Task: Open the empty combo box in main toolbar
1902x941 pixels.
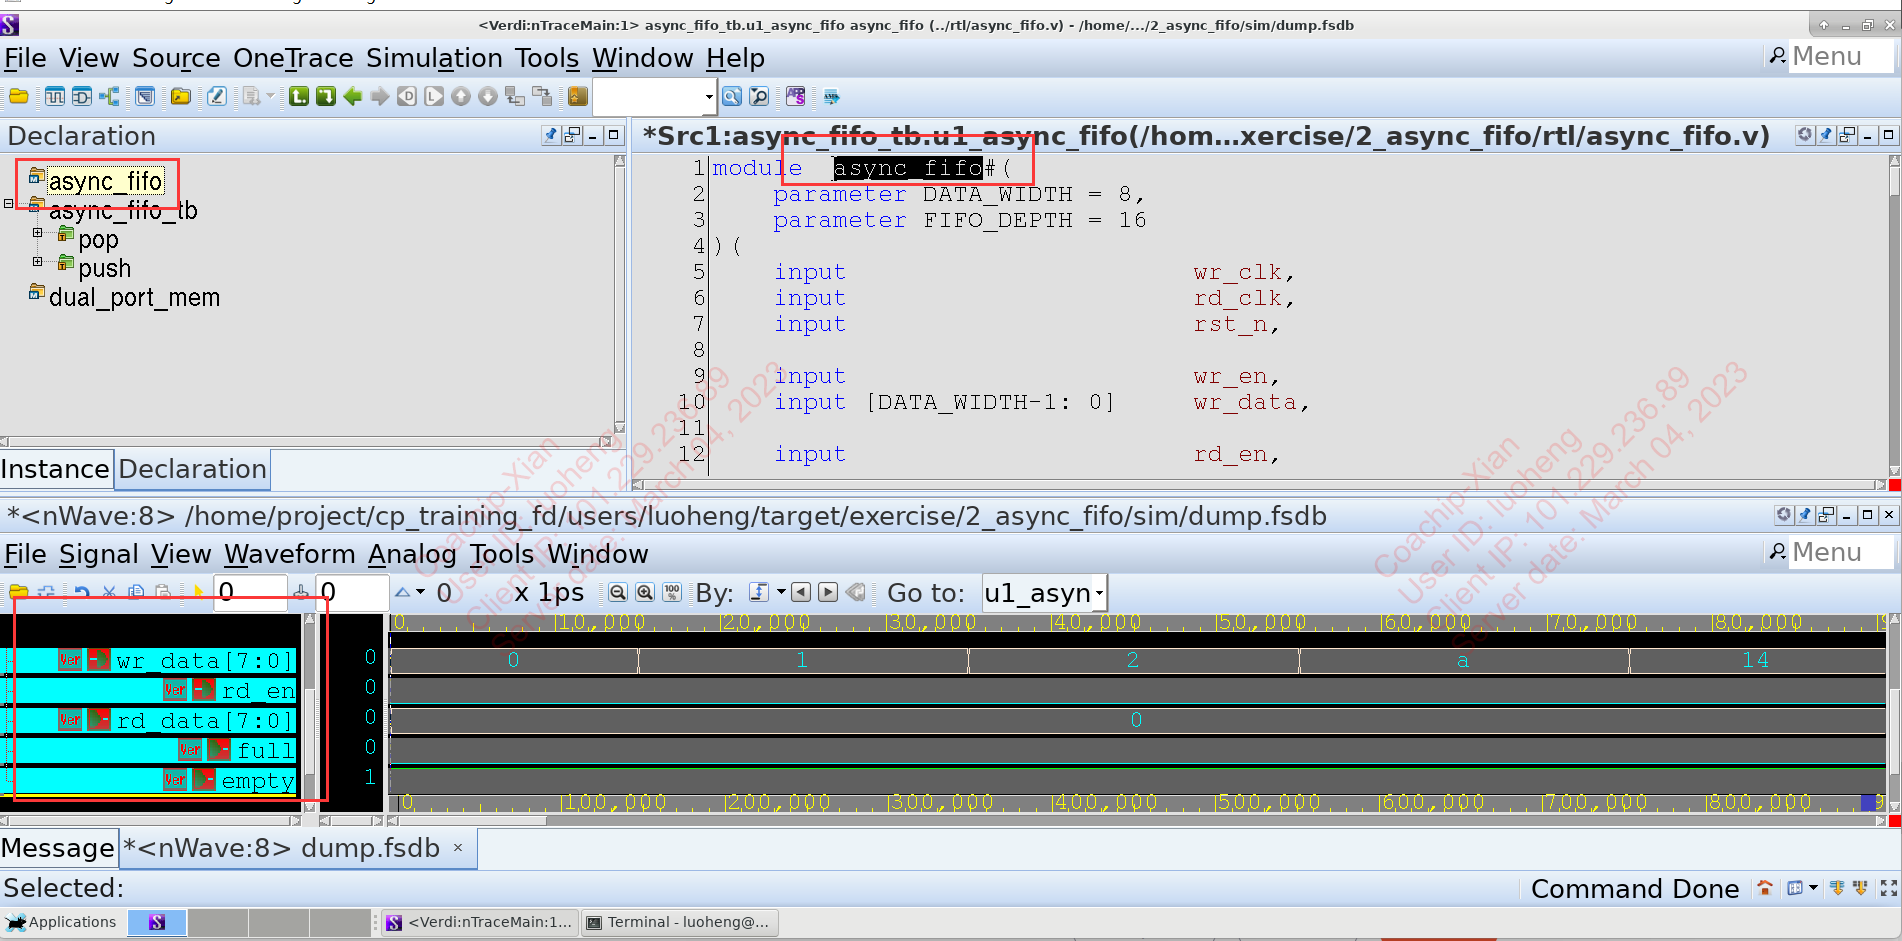Action: [x=654, y=96]
